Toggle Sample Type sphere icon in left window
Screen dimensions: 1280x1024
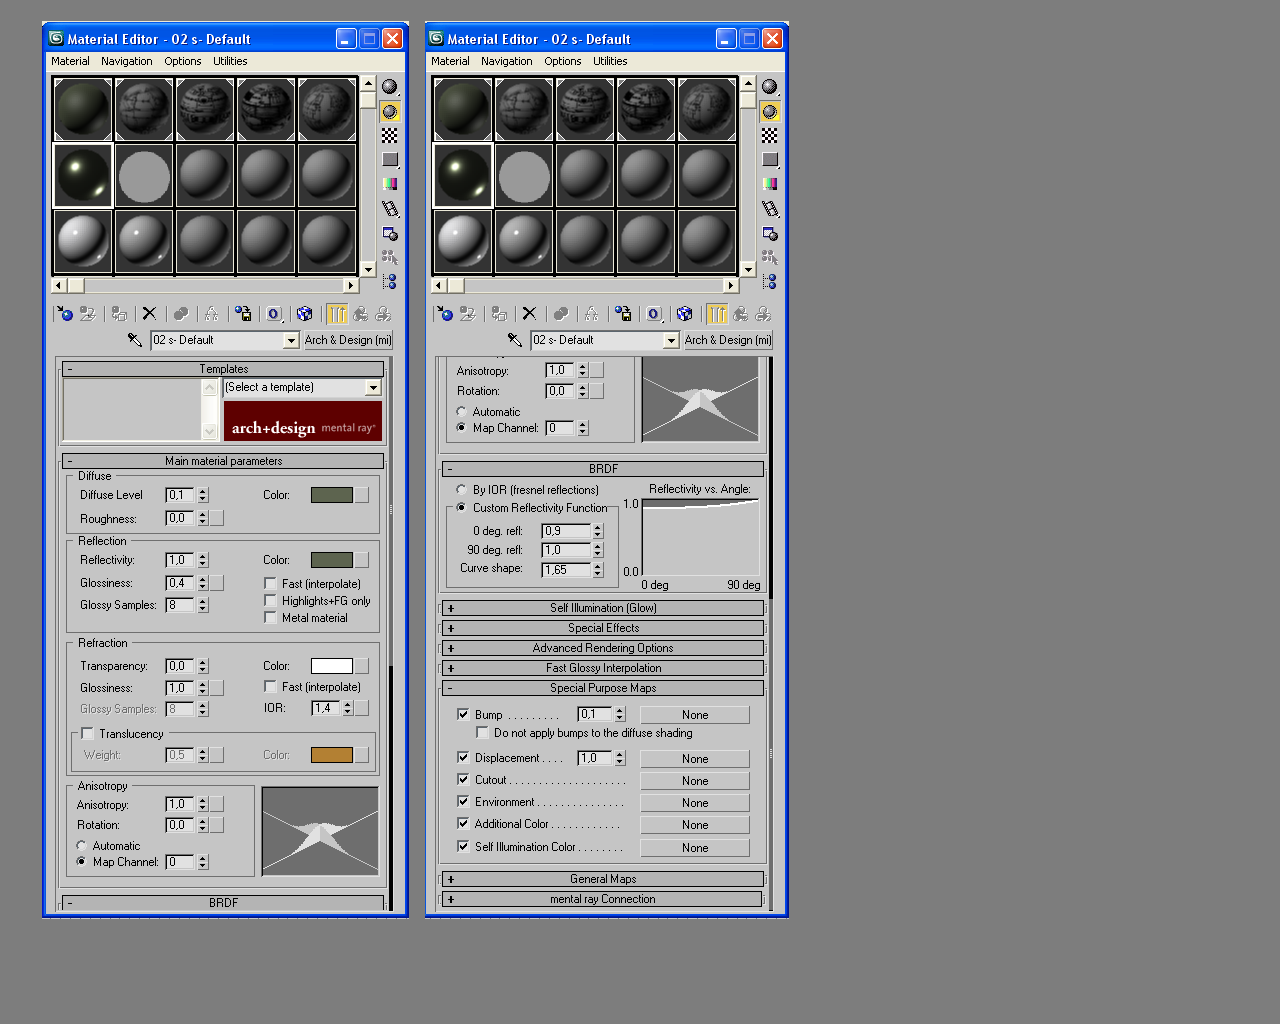[x=390, y=87]
